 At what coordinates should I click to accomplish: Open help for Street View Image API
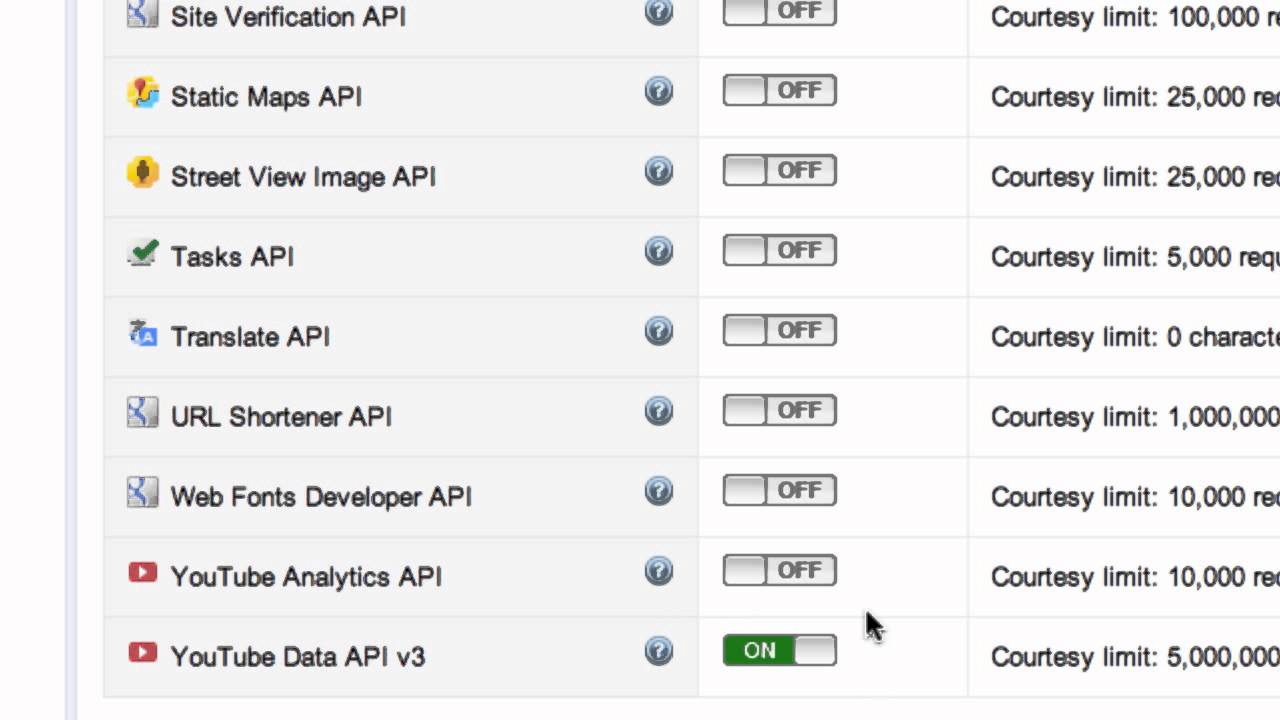coord(658,171)
